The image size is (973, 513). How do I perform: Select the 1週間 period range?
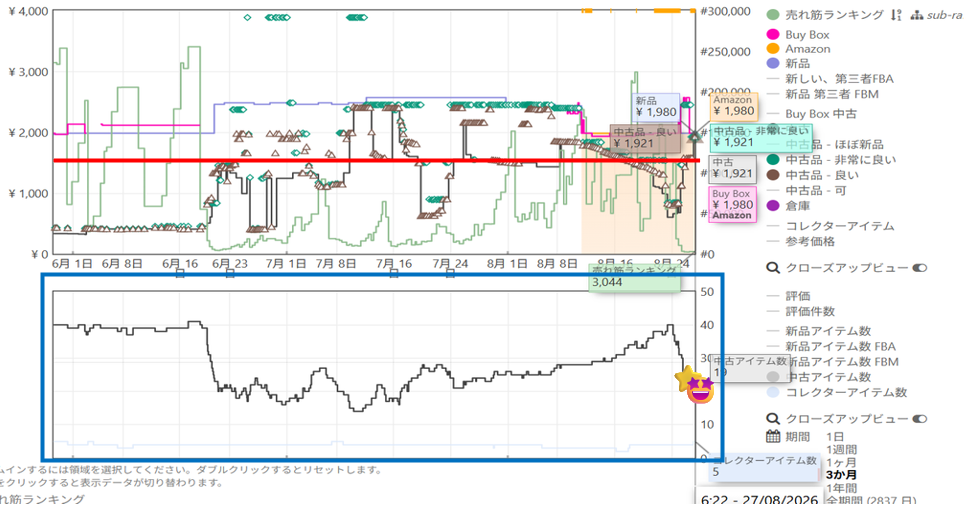pyautogui.click(x=841, y=450)
